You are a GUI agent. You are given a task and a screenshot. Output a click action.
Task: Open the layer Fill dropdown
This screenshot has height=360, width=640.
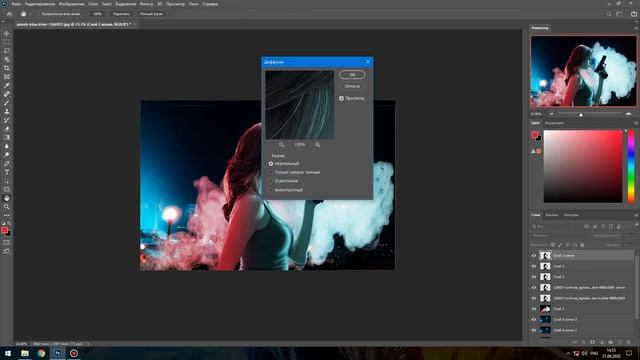pyautogui.click(x=628, y=245)
